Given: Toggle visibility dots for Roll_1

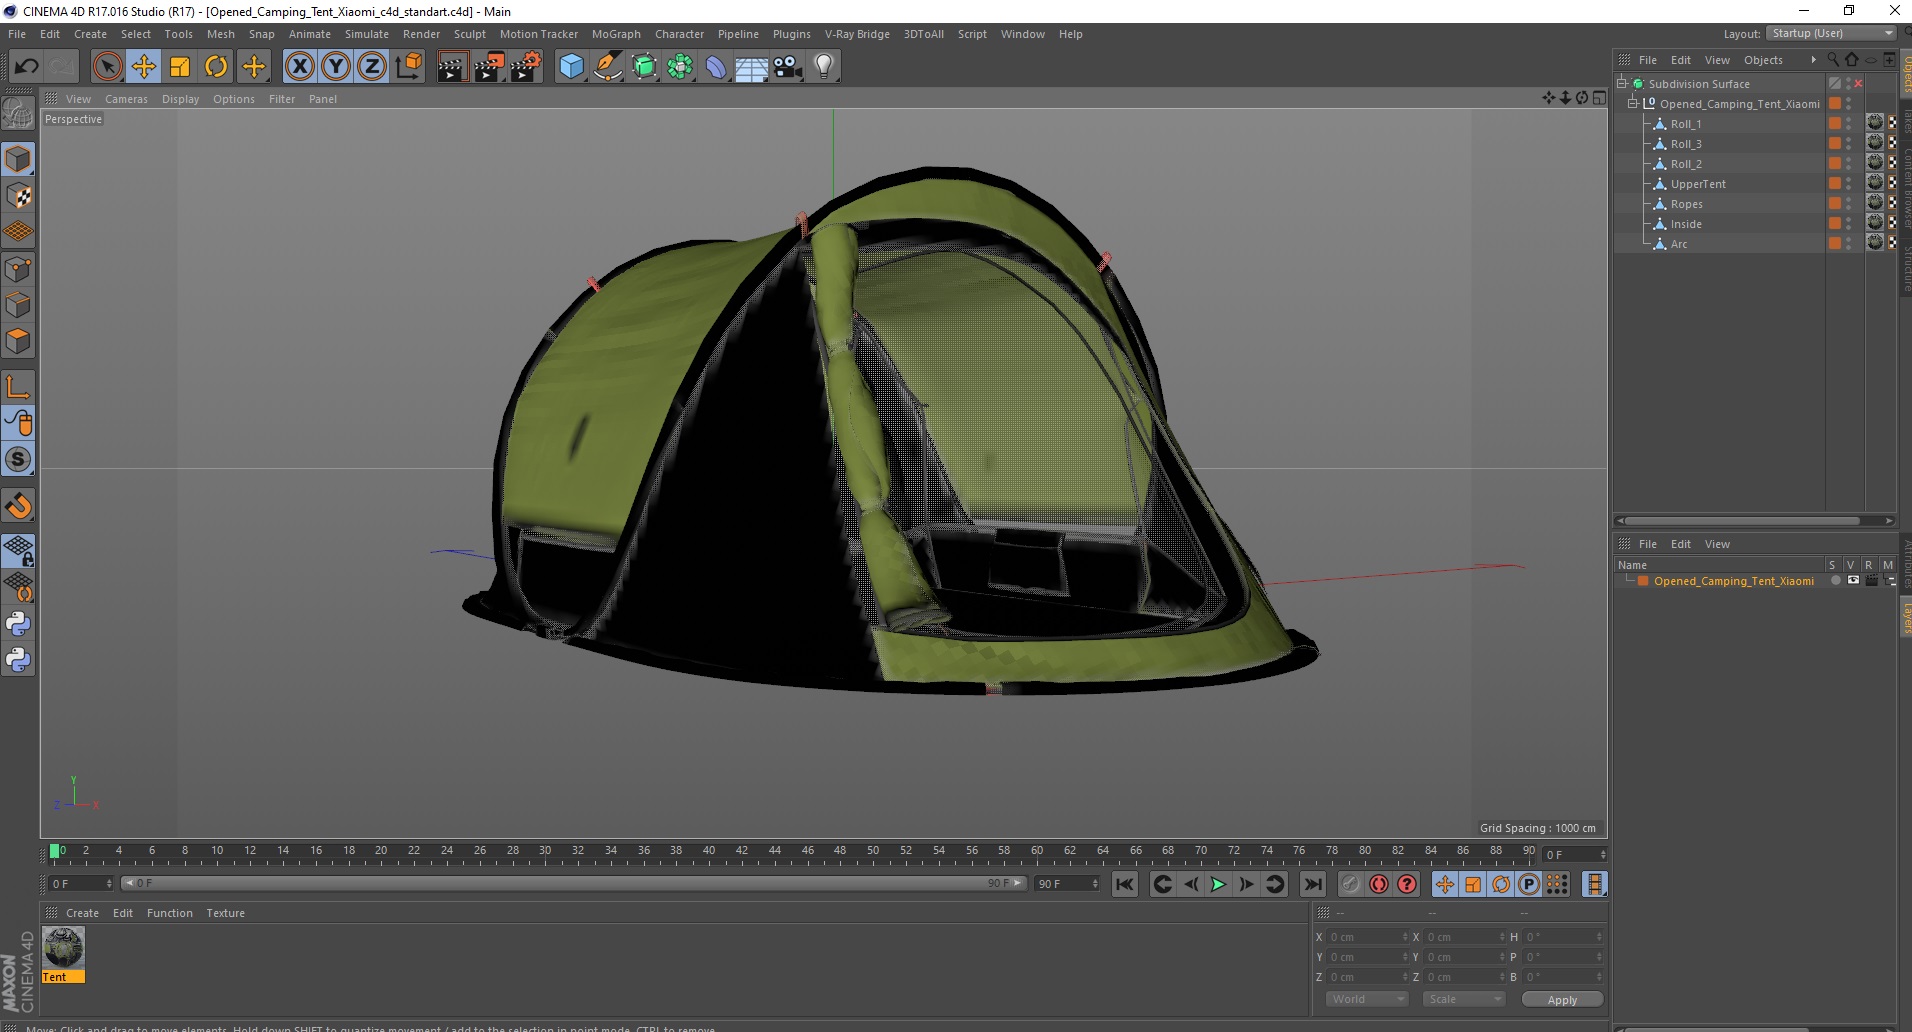Looking at the screenshot, I should [x=1848, y=124].
